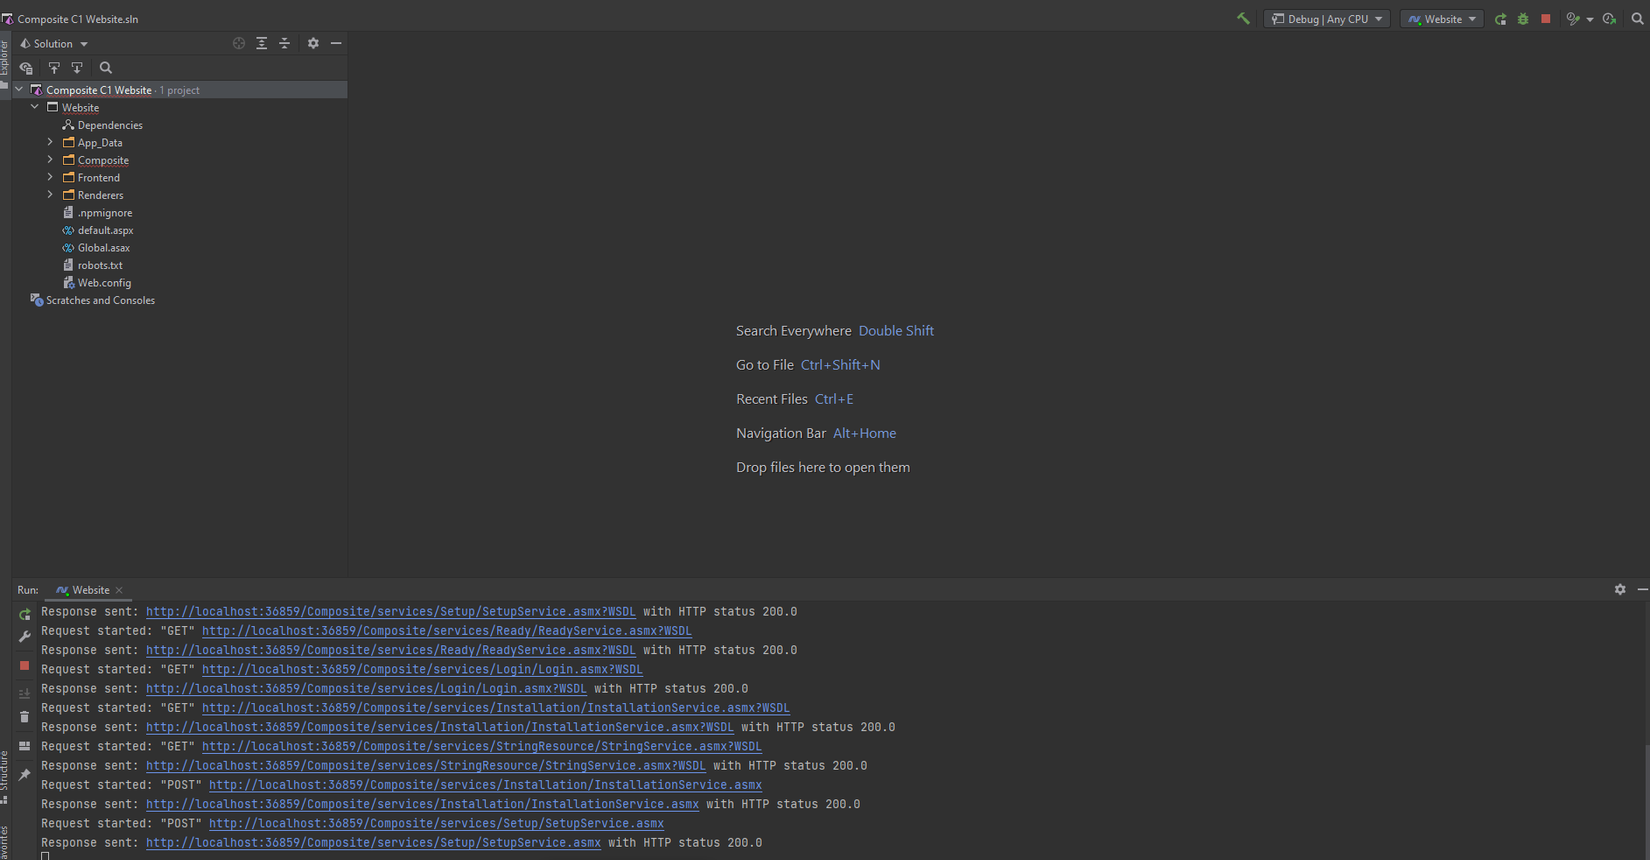Open ReadyService.asmx?WSDL link on Response sent line
Image resolution: width=1650 pixels, height=860 pixels.
pos(391,650)
